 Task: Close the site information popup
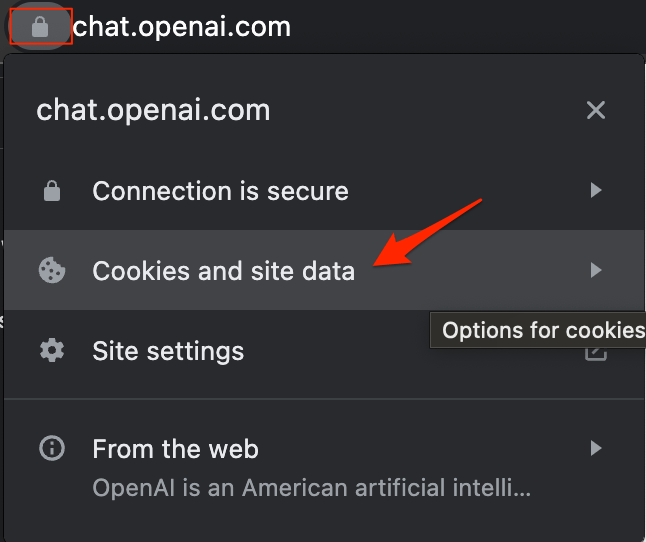[596, 110]
